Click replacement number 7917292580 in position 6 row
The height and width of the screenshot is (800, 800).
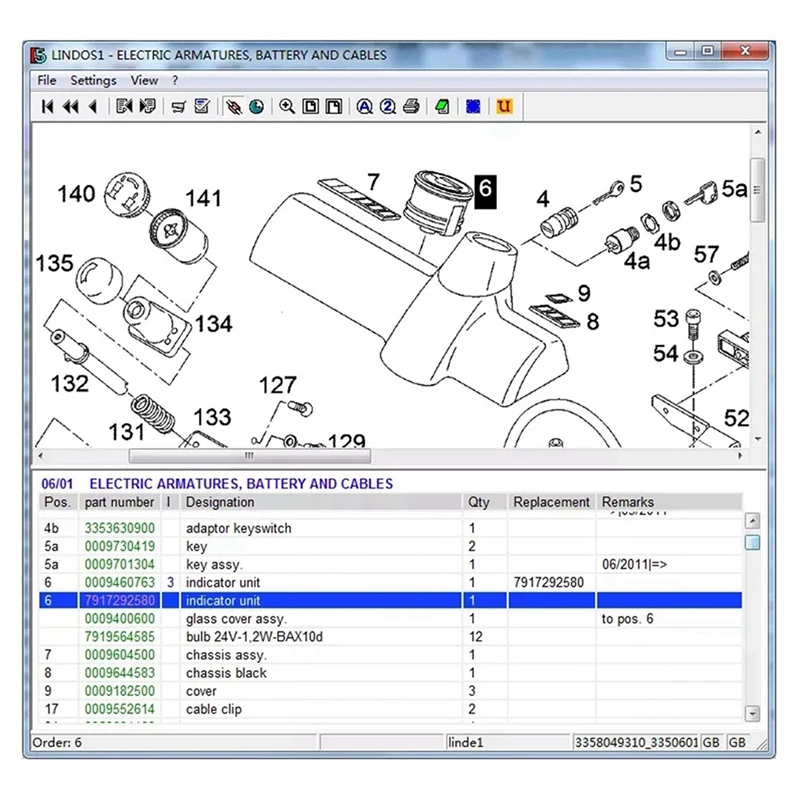[x=548, y=582]
